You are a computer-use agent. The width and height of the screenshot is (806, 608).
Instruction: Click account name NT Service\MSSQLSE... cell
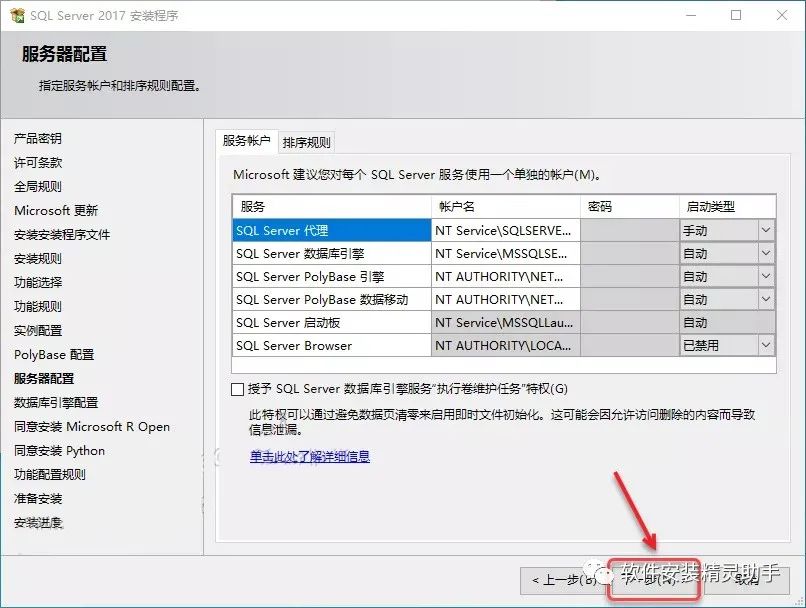[506, 253]
